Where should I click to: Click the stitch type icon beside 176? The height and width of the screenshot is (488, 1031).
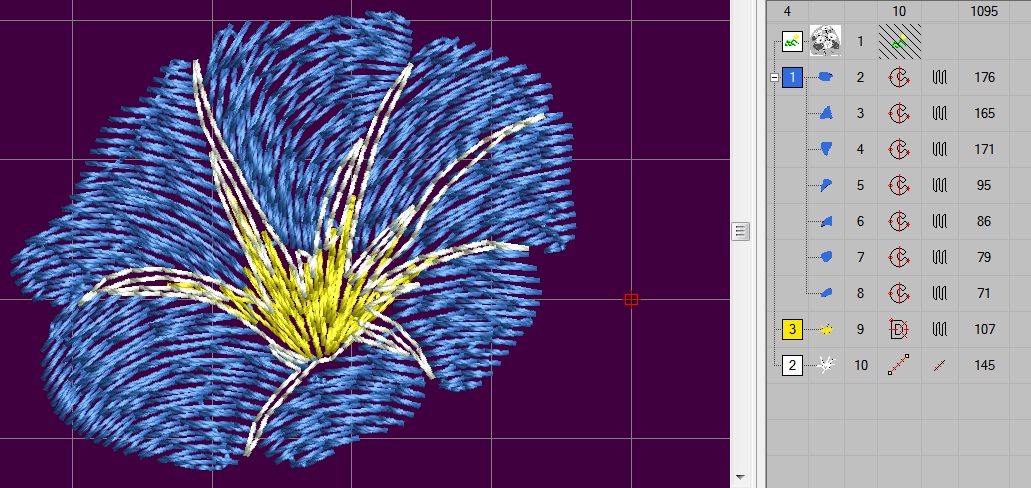tap(940, 78)
